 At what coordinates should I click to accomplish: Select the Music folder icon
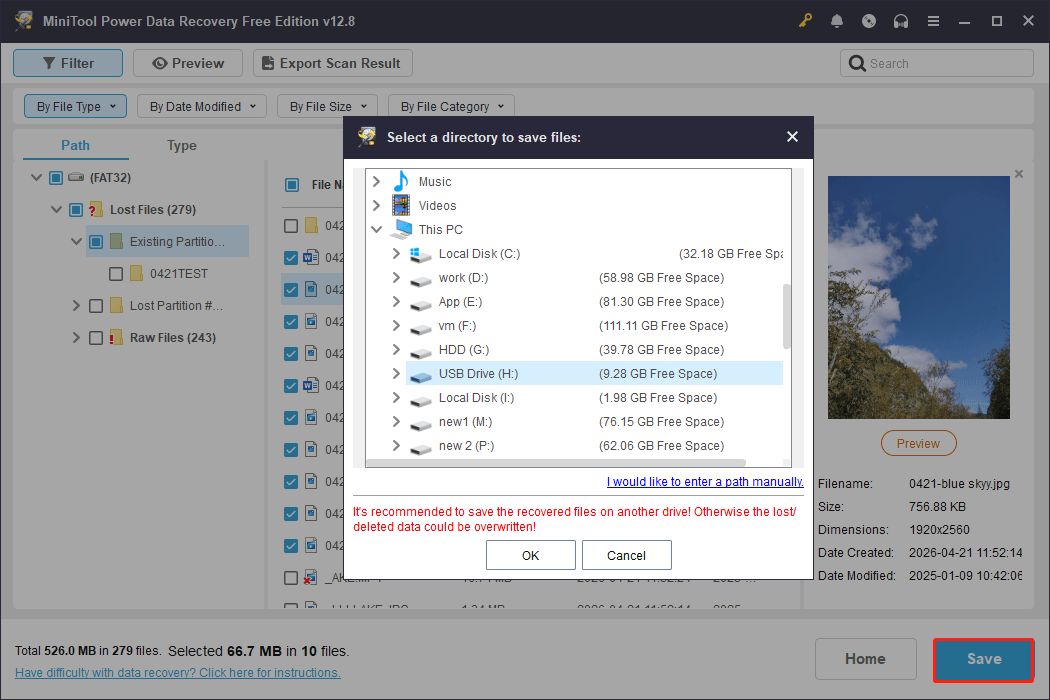[x=401, y=181]
